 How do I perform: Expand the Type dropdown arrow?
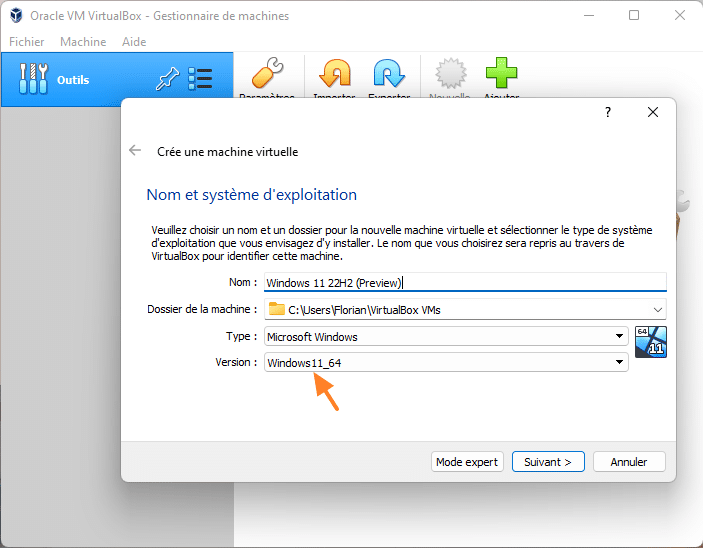(619, 336)
